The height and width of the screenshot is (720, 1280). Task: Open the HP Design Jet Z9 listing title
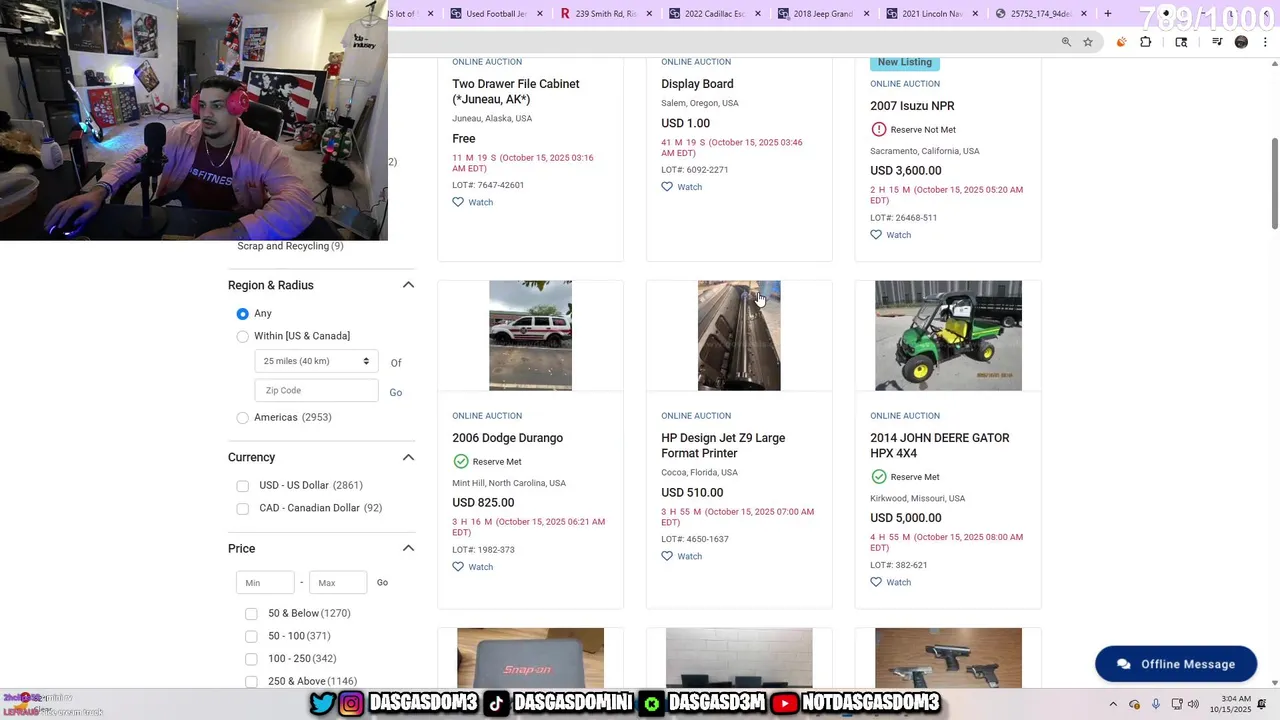tap(723, 446)
